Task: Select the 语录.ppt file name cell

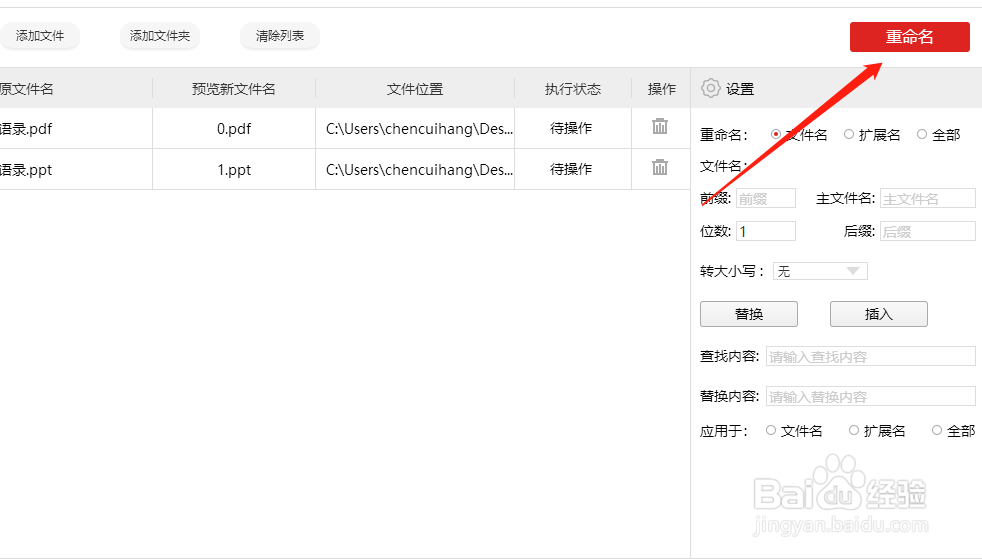Action: coord(76,169)
